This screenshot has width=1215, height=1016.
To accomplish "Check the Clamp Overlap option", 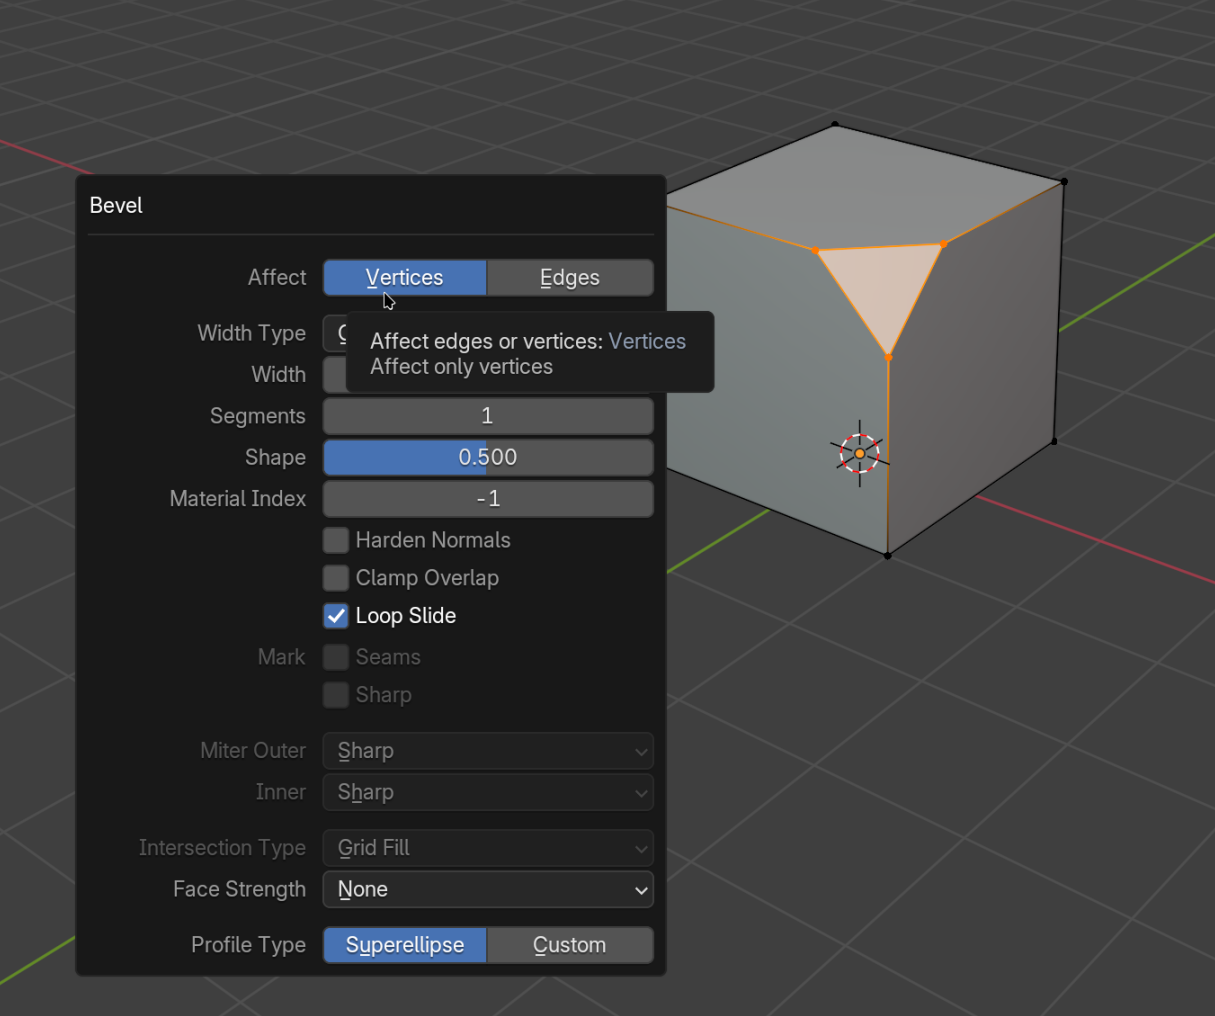I will point(336,578).
